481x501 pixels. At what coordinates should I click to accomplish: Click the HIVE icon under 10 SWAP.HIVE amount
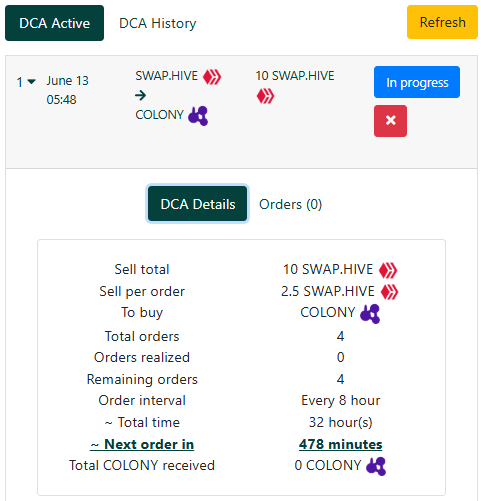[265, 96]
